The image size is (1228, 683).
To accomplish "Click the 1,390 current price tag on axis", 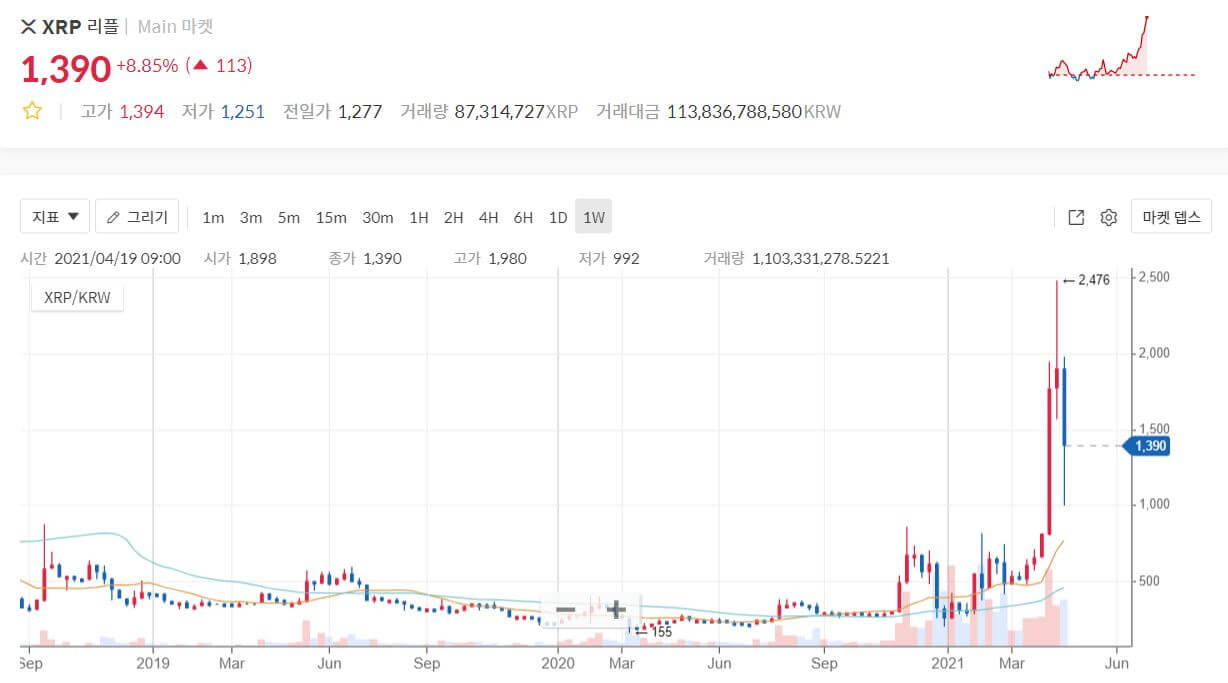I will pyautogui.click(x=1147, y=446).
